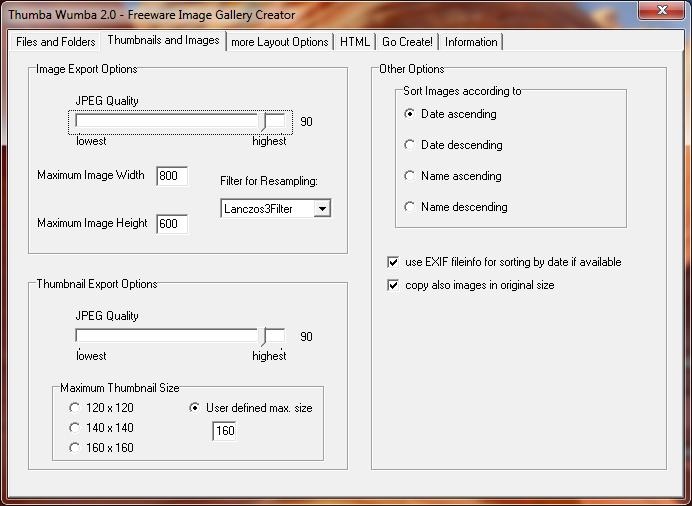The height and width of the screenshot is (506, 692).
Task: Expand the Filter for Resampling dropdown
Action: [x=321, y=208]
